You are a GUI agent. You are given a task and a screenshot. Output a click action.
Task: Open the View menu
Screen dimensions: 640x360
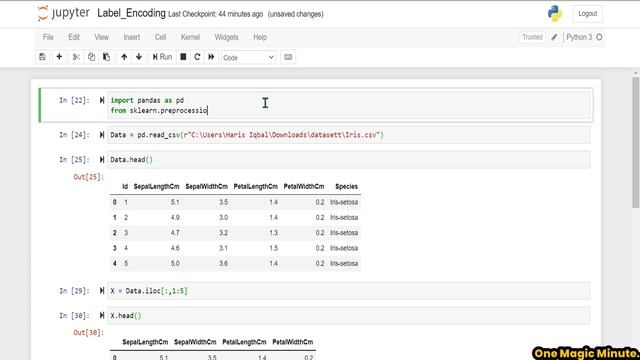coord(102,37)
